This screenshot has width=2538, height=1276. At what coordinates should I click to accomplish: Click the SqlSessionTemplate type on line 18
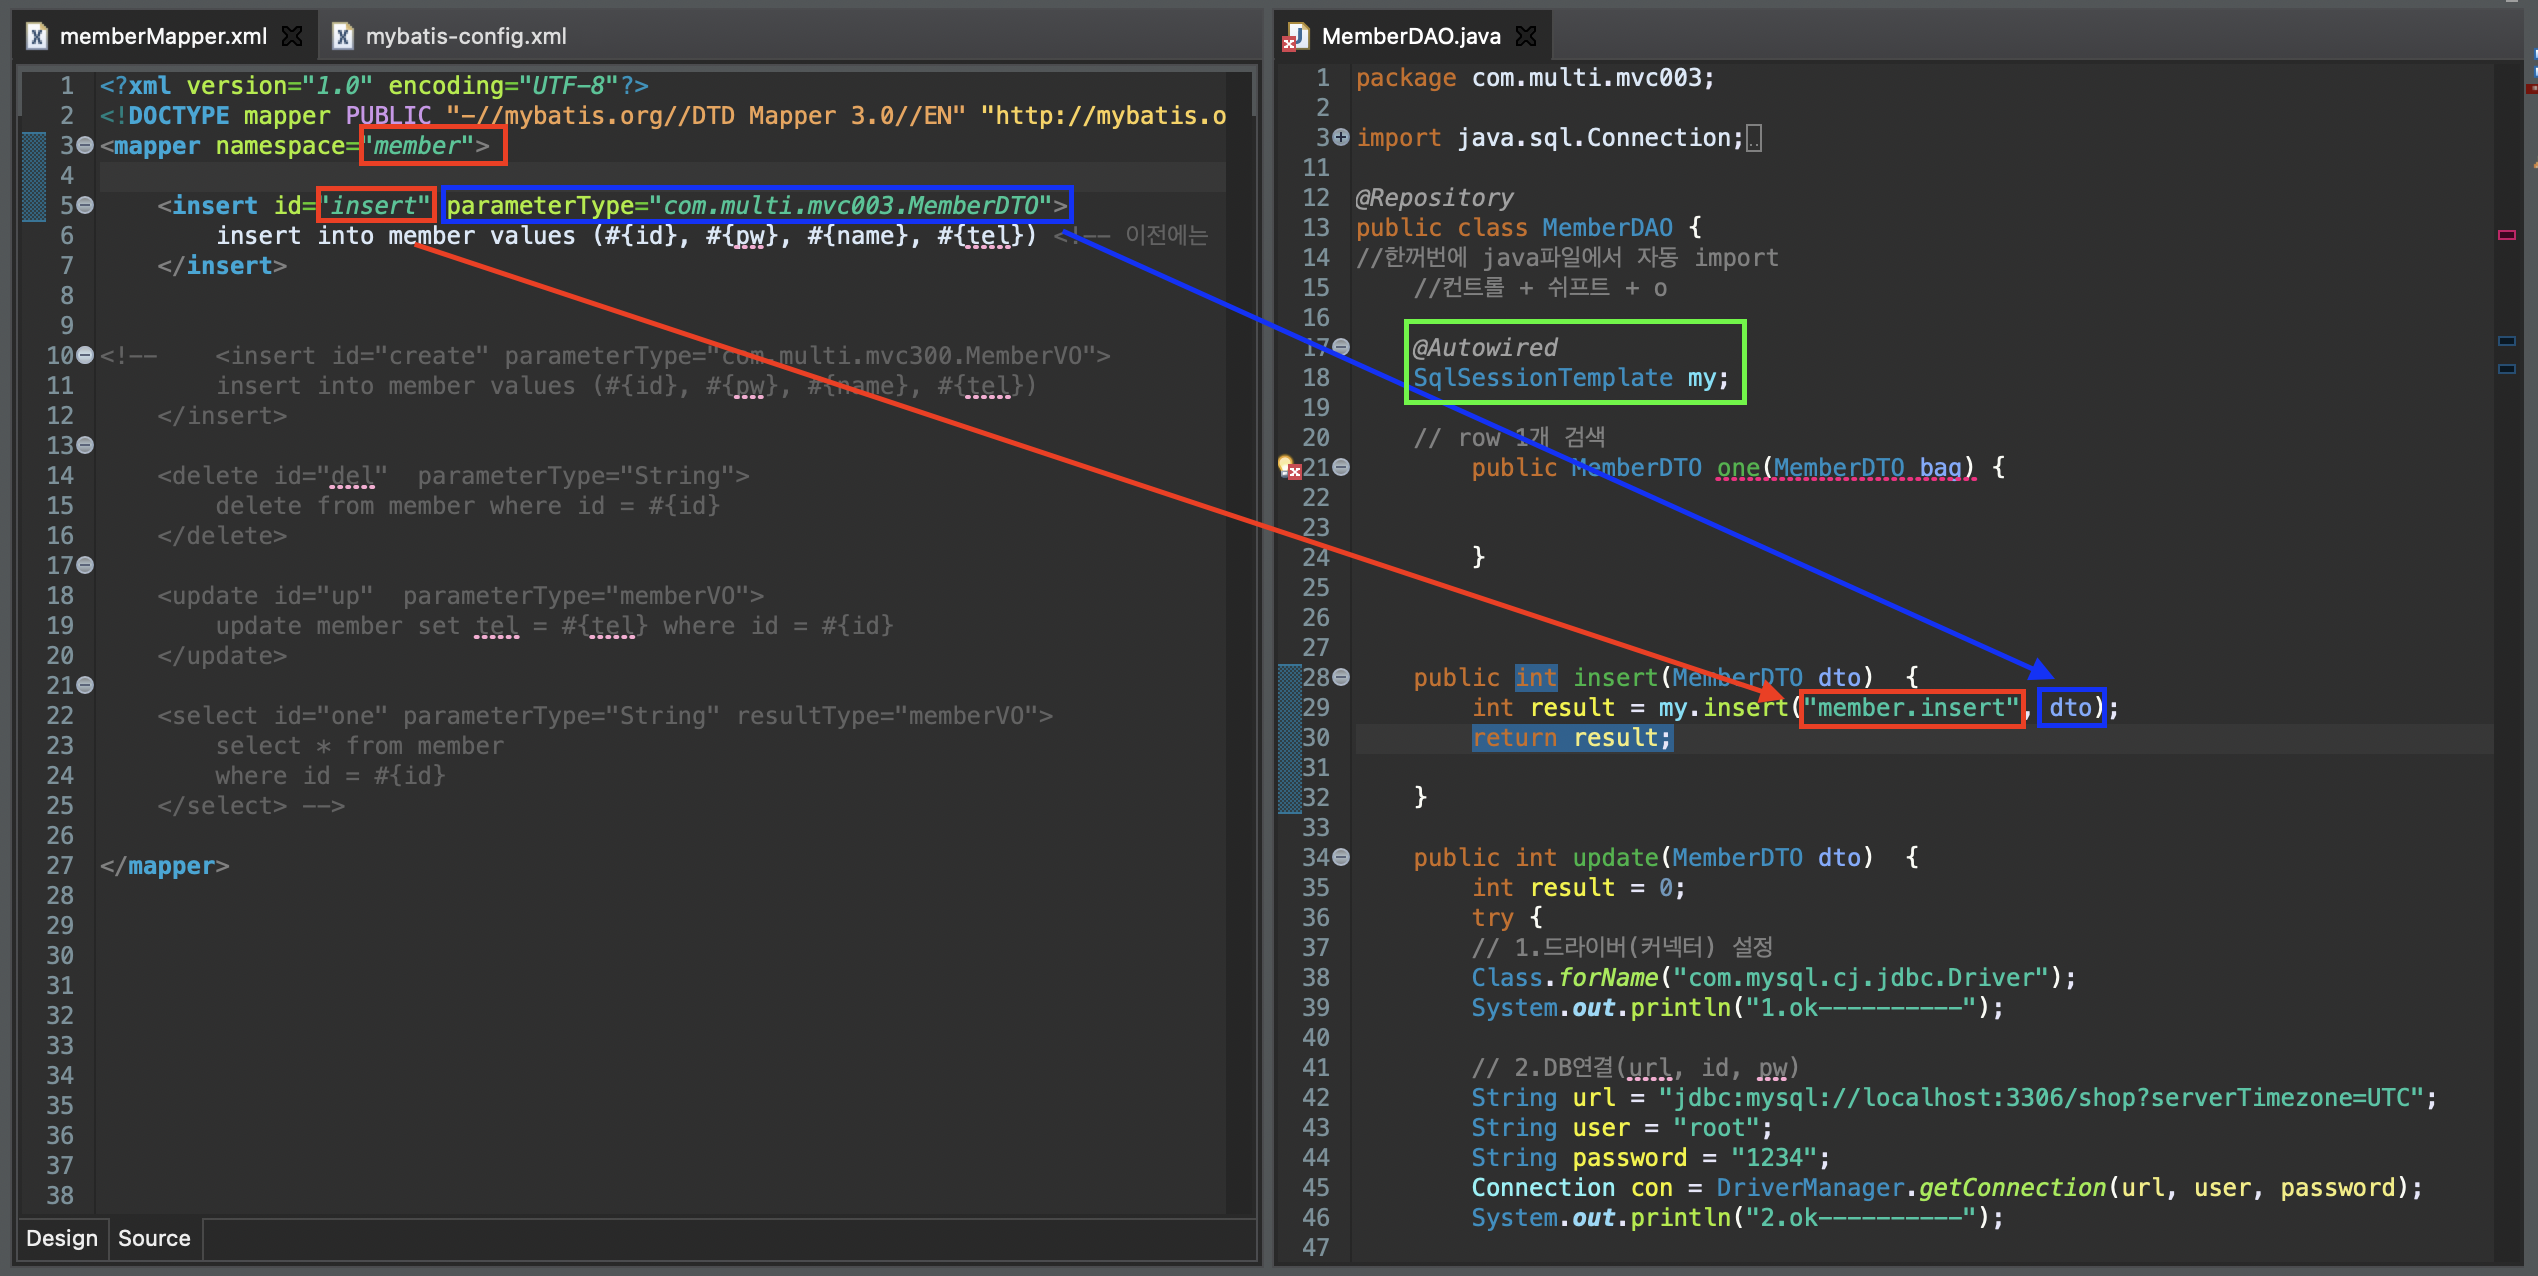pyautogui.click(x=1541, y=378)
